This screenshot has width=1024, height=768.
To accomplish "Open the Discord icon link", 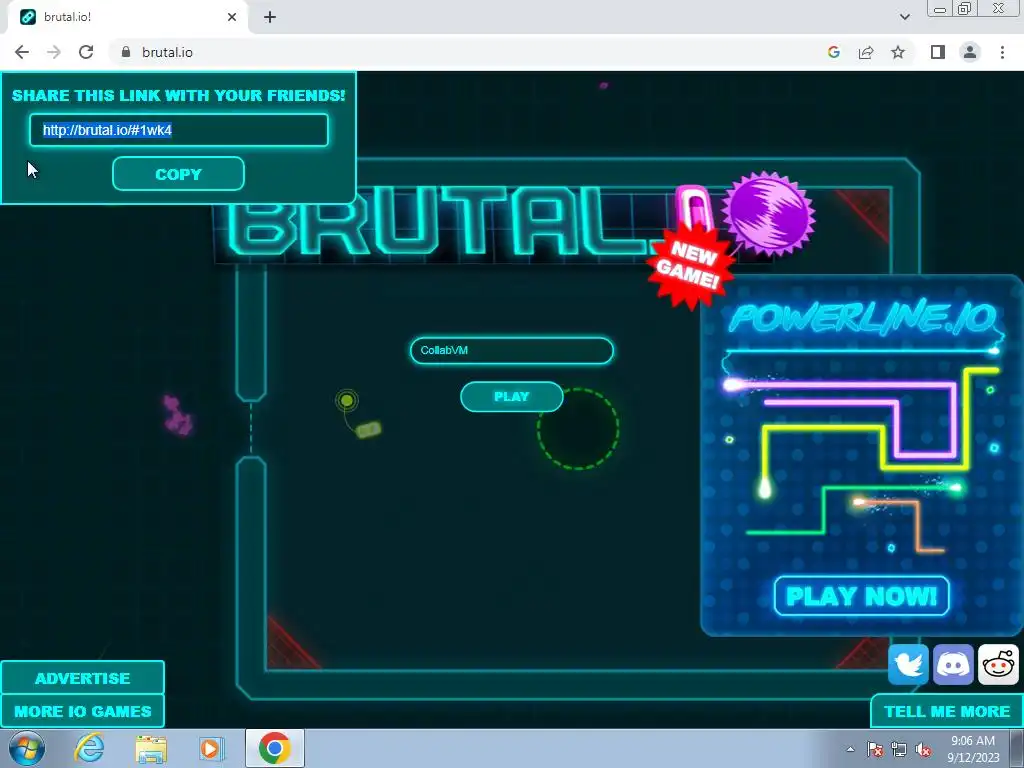I will coord(953,664).
